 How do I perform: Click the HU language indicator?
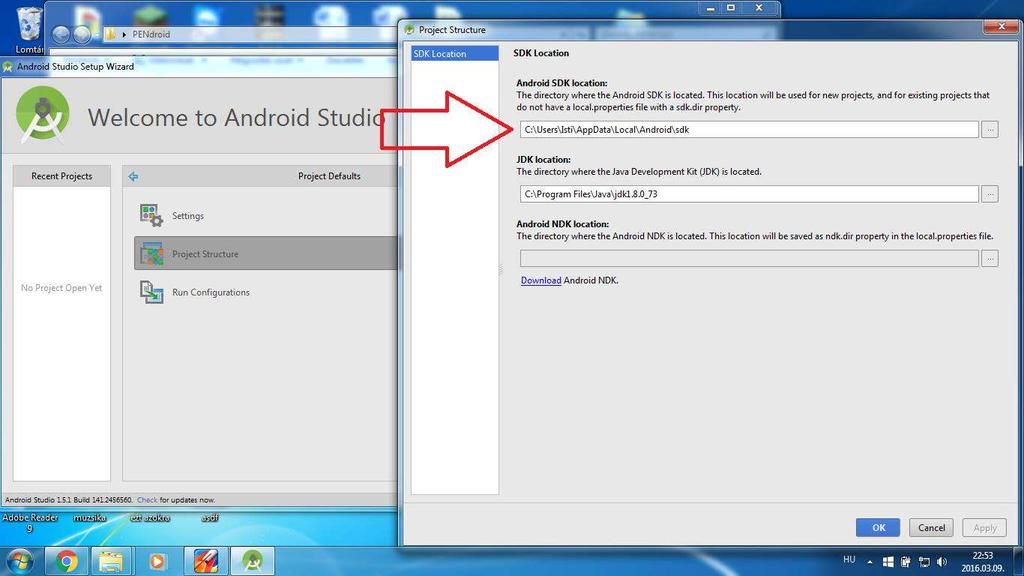coord(849,560)
